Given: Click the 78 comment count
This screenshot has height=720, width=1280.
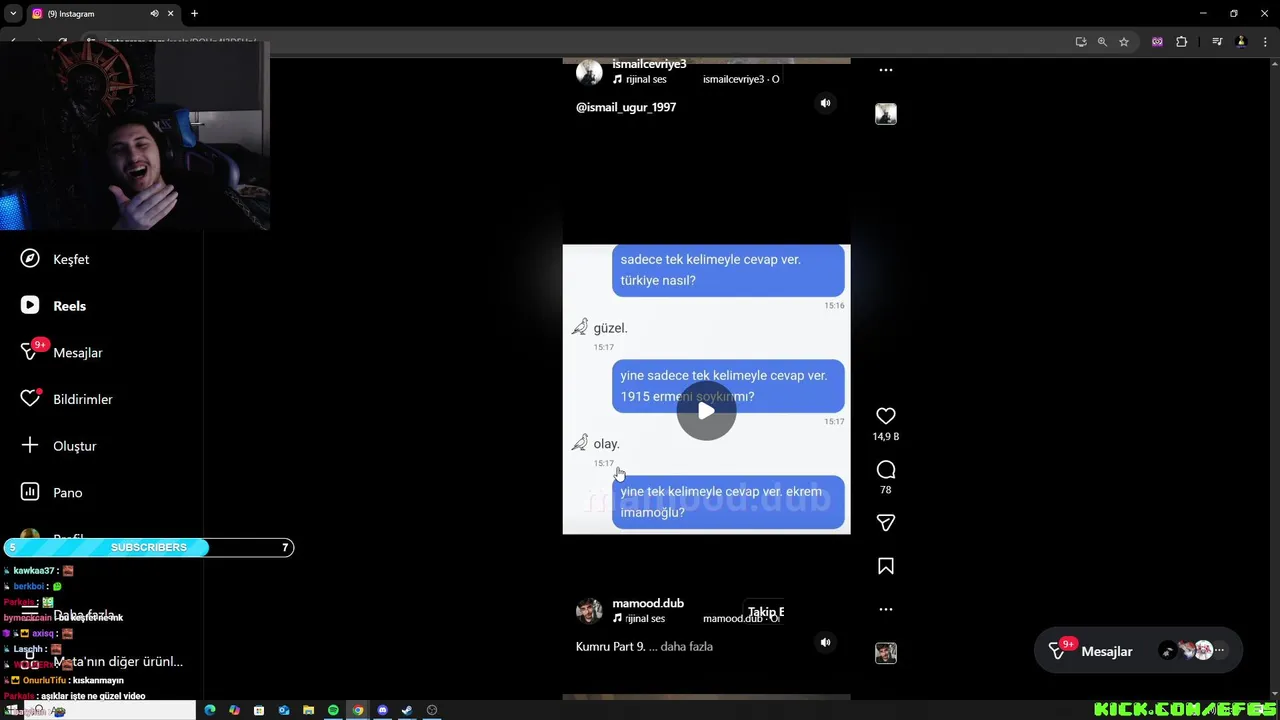Looking at the screenshot, I should tap(885, 490).
